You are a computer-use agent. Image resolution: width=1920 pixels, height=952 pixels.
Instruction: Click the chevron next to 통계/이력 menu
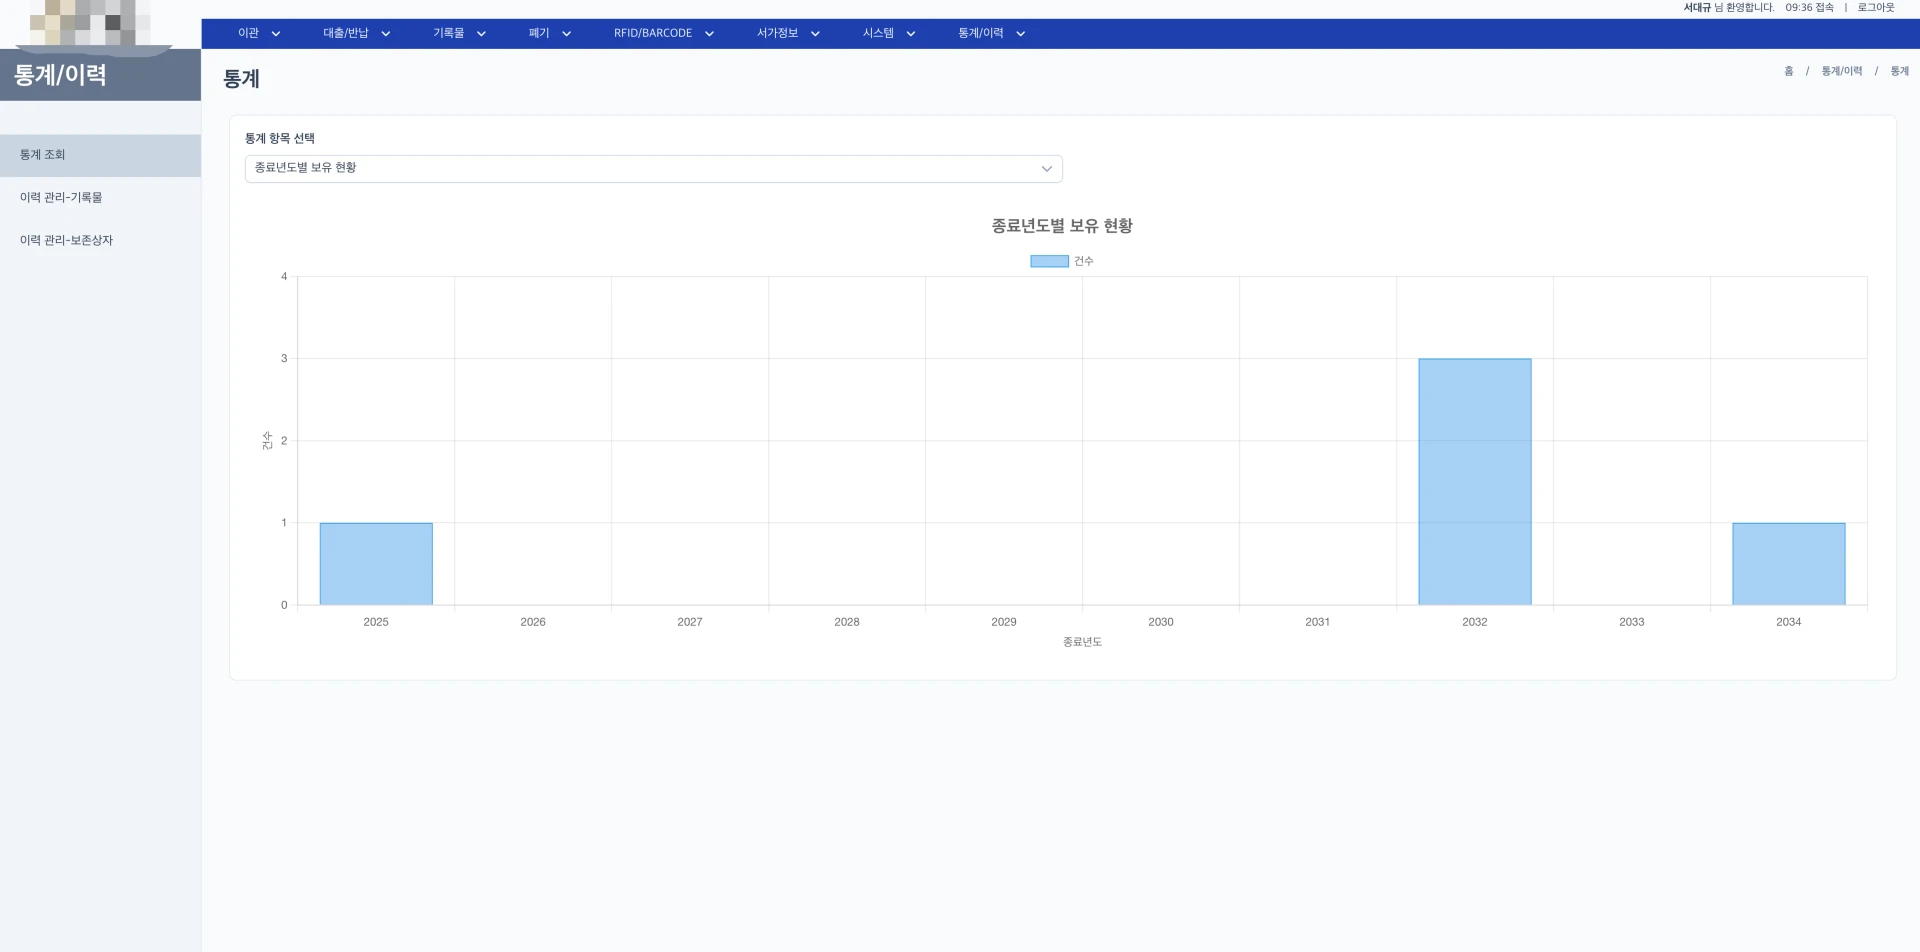1021,34
